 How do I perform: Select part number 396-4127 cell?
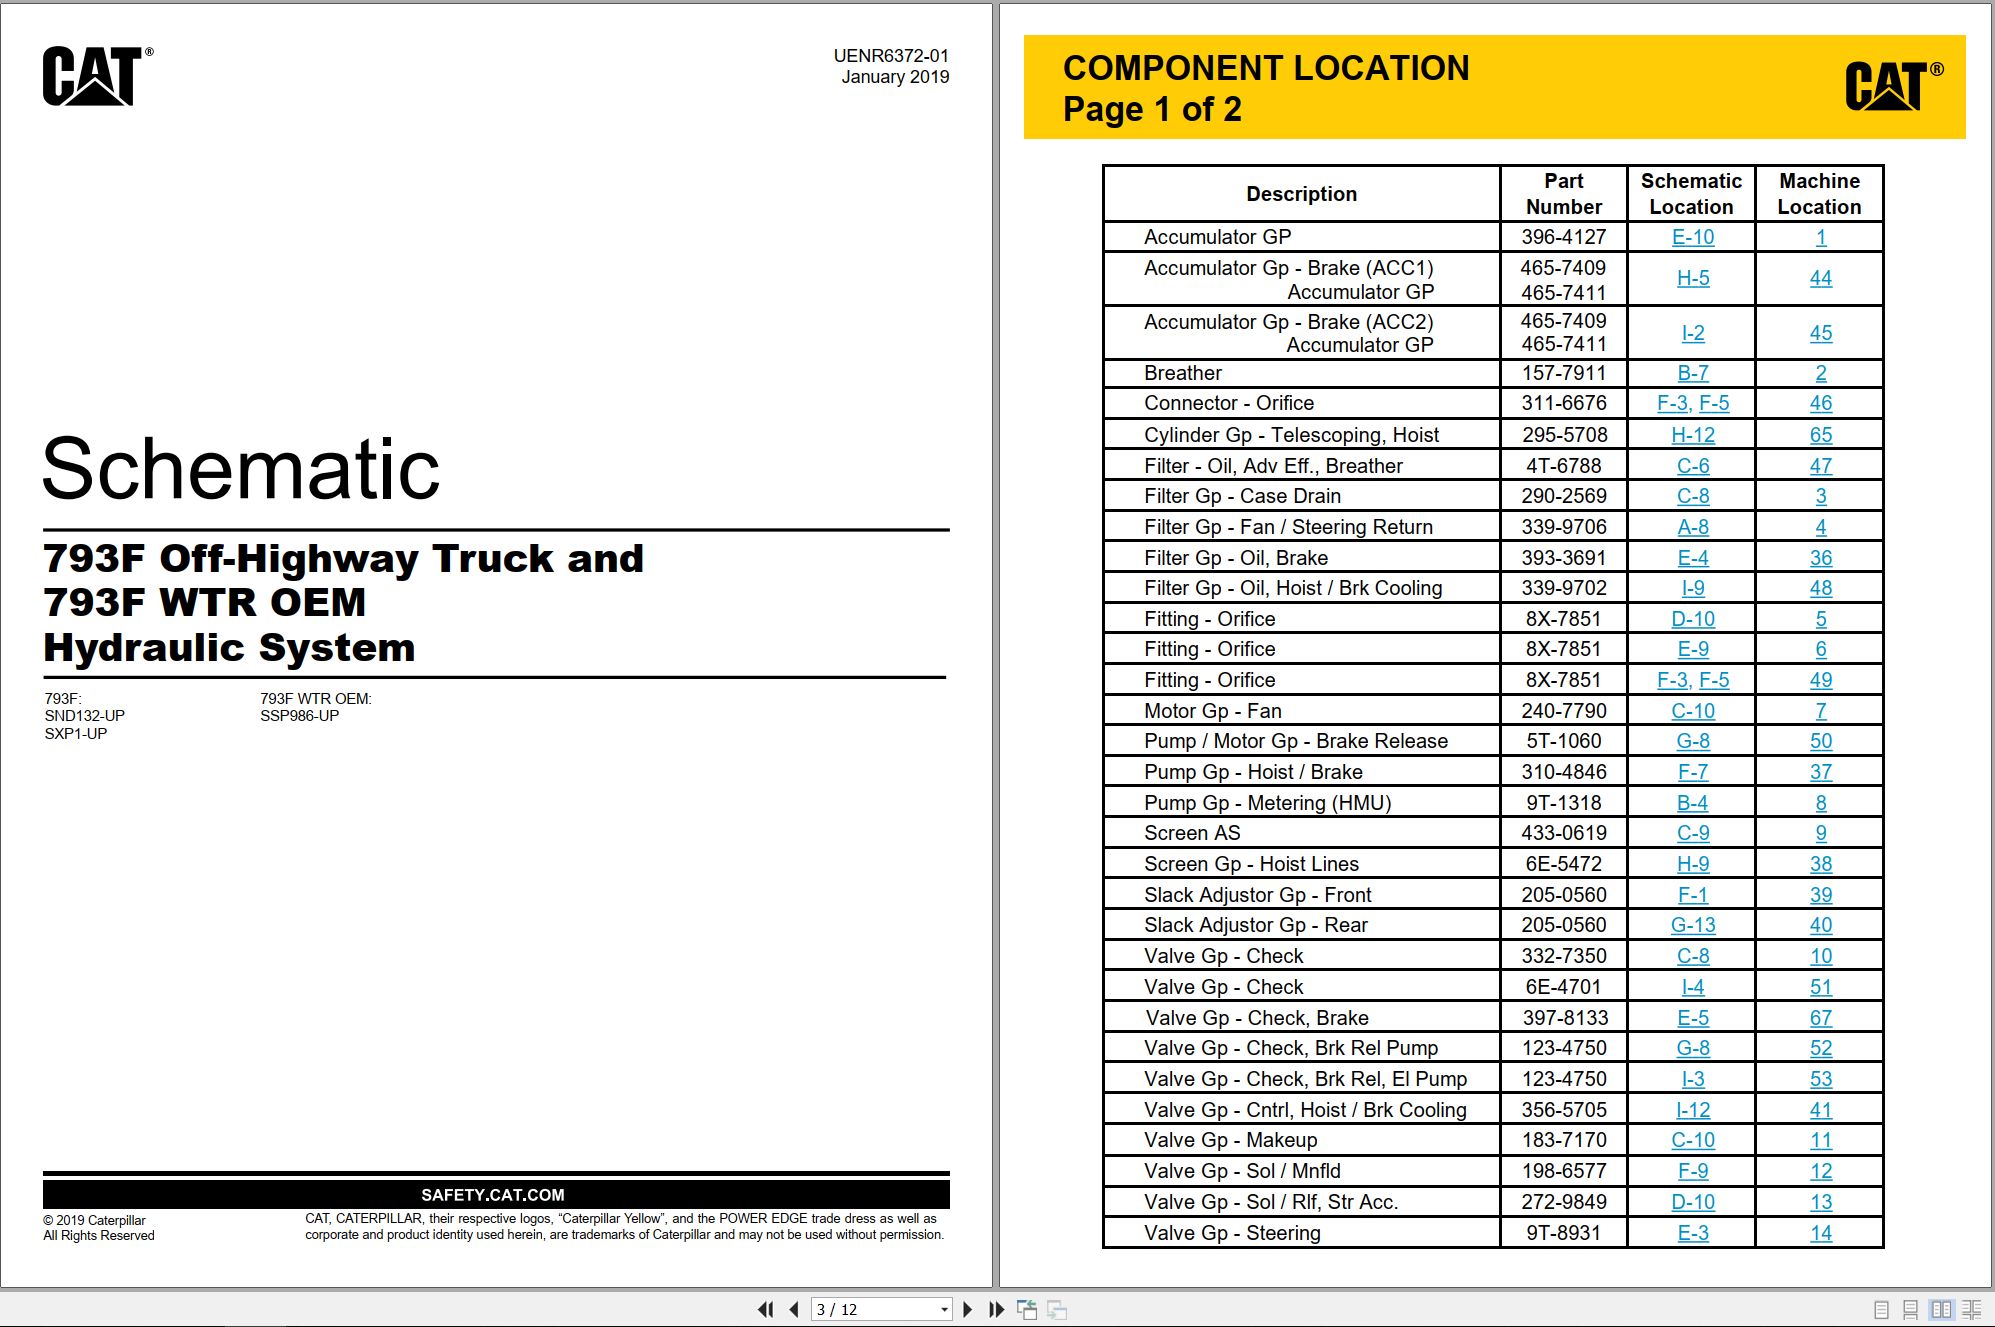pos(1564,237)
